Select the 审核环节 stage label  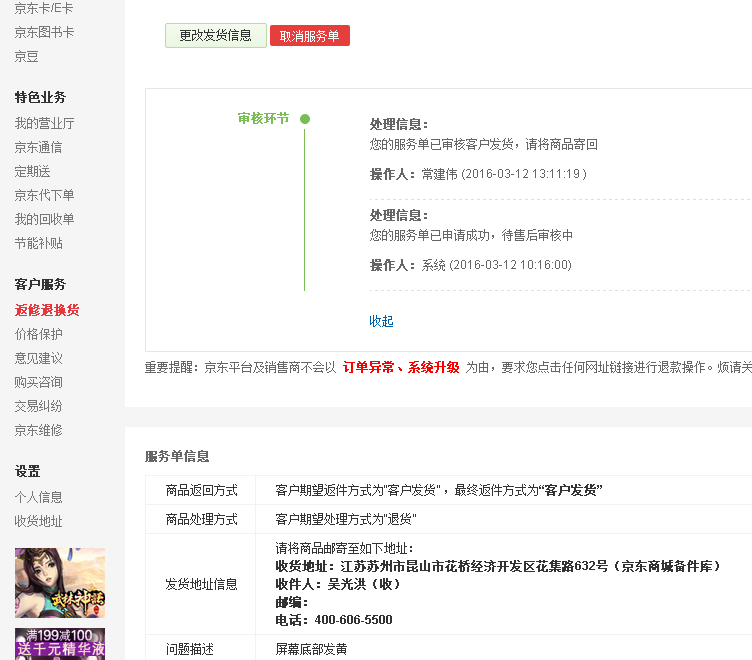click(x=263, y=118)
